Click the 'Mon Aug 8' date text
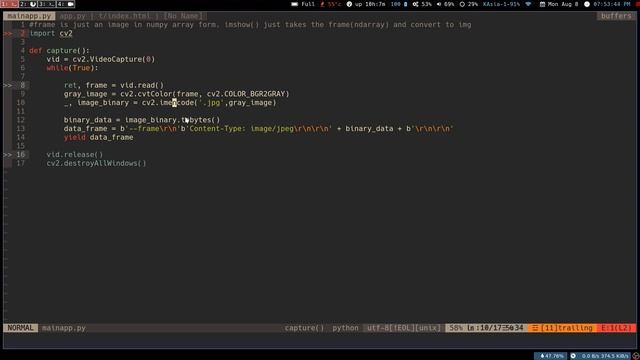Viewport: 640px width, 360px height. [563, 4]
